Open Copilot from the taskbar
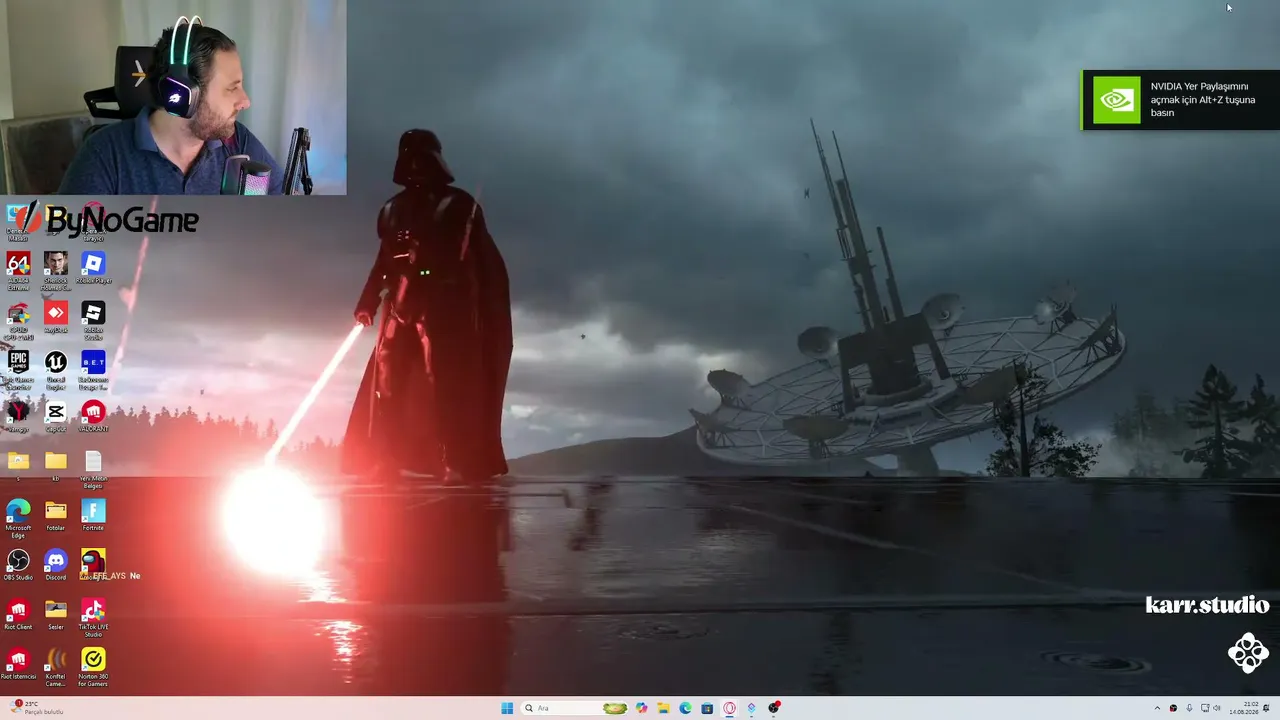 (641, 708)
